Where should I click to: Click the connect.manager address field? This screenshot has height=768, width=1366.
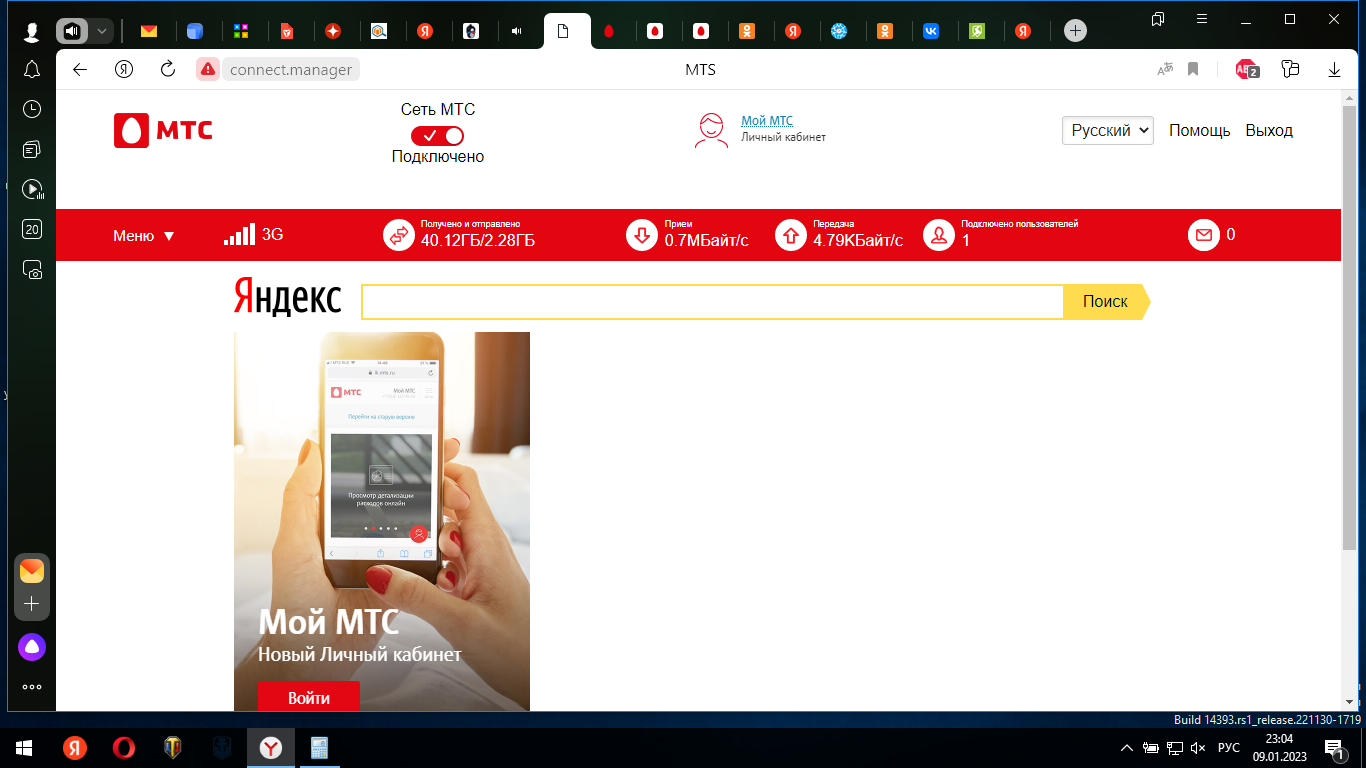click(290, 69)
